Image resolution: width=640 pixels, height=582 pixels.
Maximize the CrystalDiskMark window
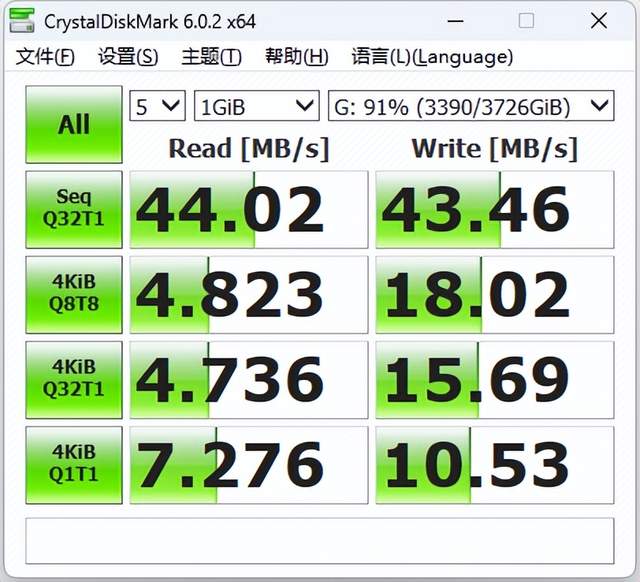pyautogui.click(x=526, y=21)
